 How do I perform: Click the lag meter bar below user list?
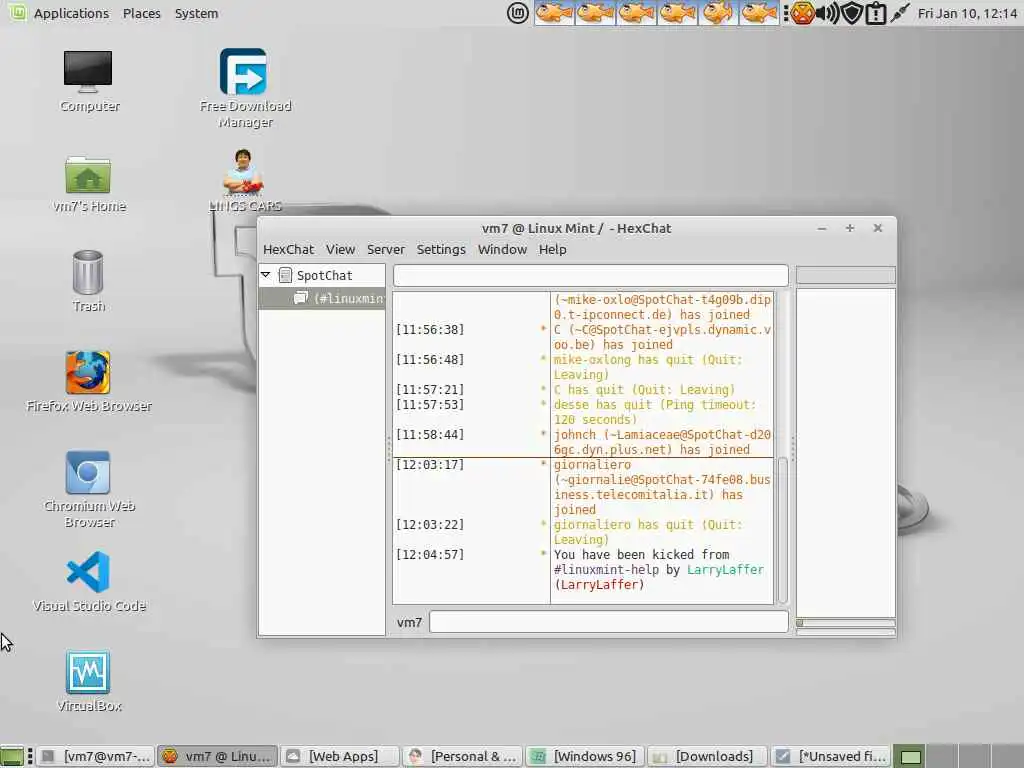tap(846, 623)
